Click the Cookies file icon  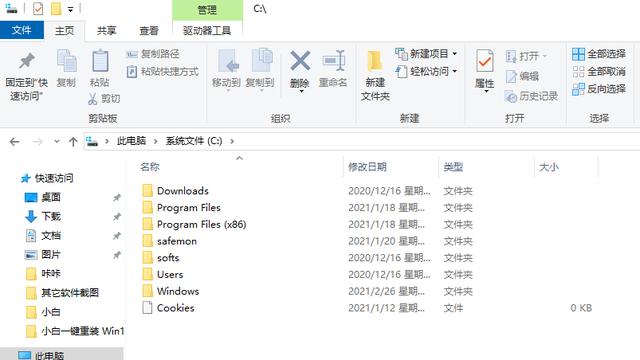(x=147, y=308)
